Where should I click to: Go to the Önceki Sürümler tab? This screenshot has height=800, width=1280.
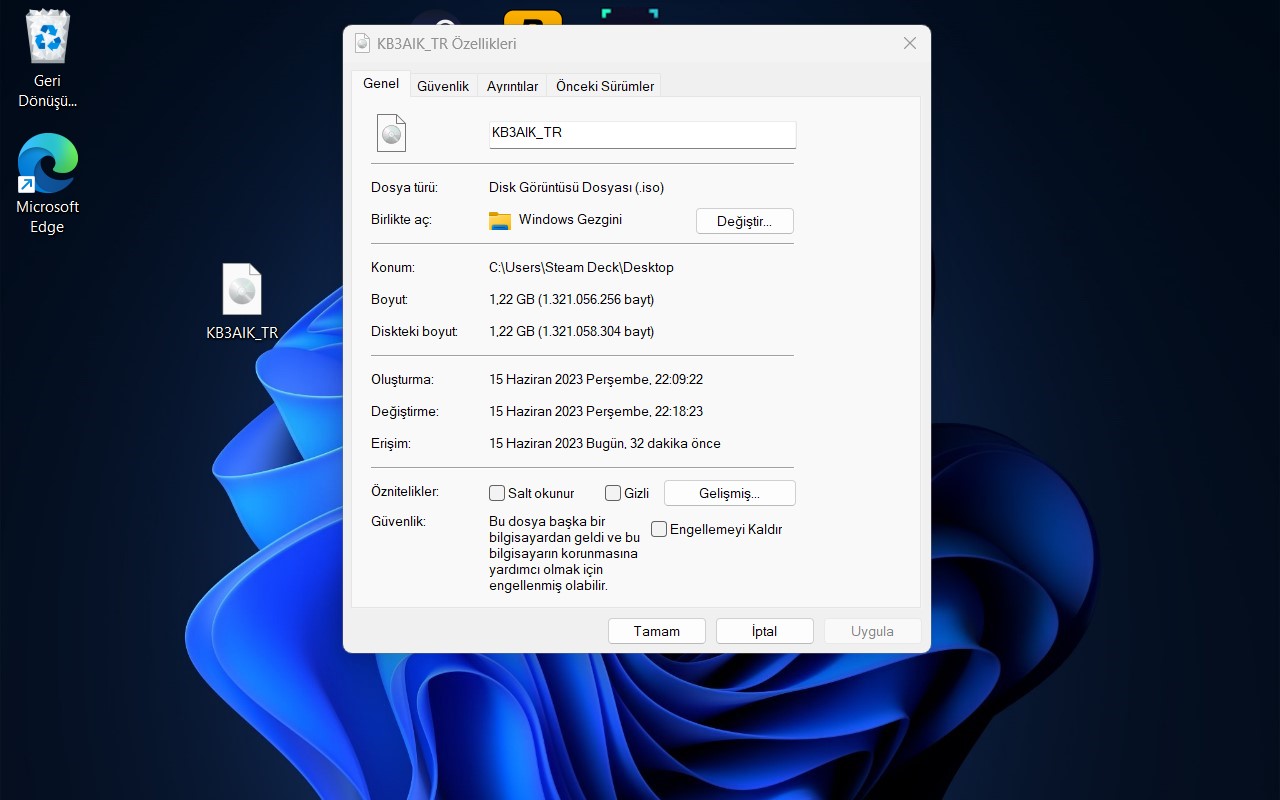[605, 86]
